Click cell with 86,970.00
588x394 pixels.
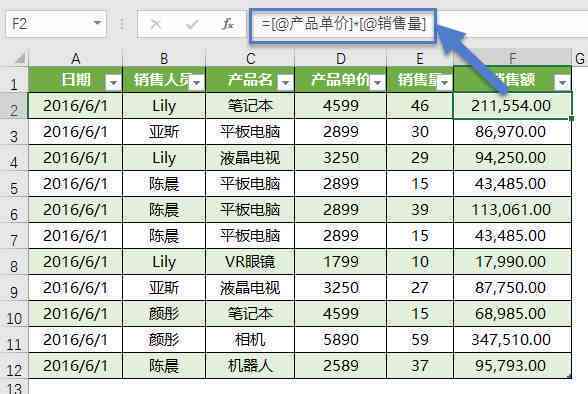[512, 132]
